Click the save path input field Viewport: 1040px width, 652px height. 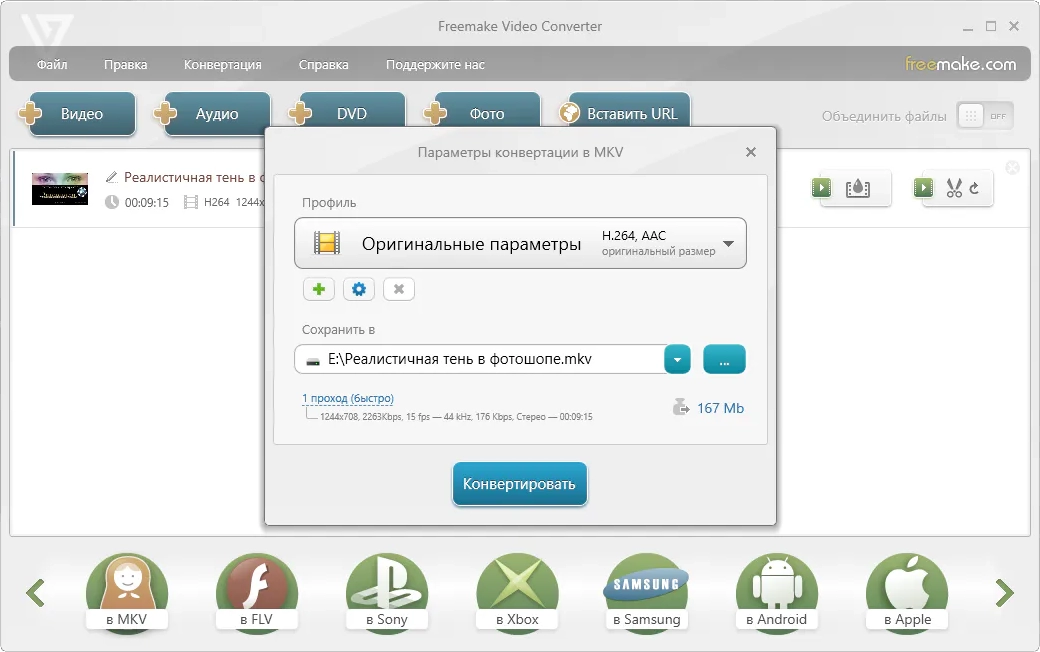coord(480,359)
